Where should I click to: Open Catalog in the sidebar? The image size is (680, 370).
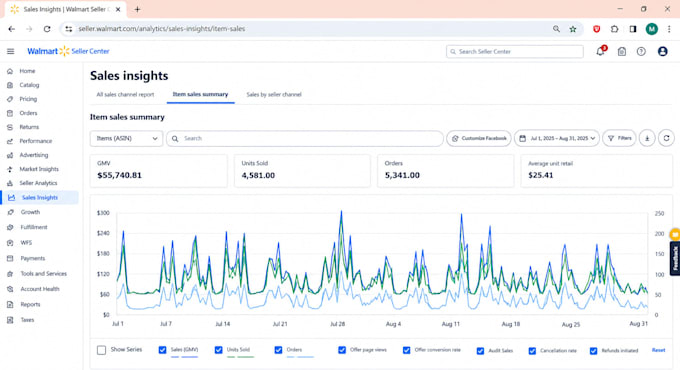pyautogui.click(x=29, y=85)
